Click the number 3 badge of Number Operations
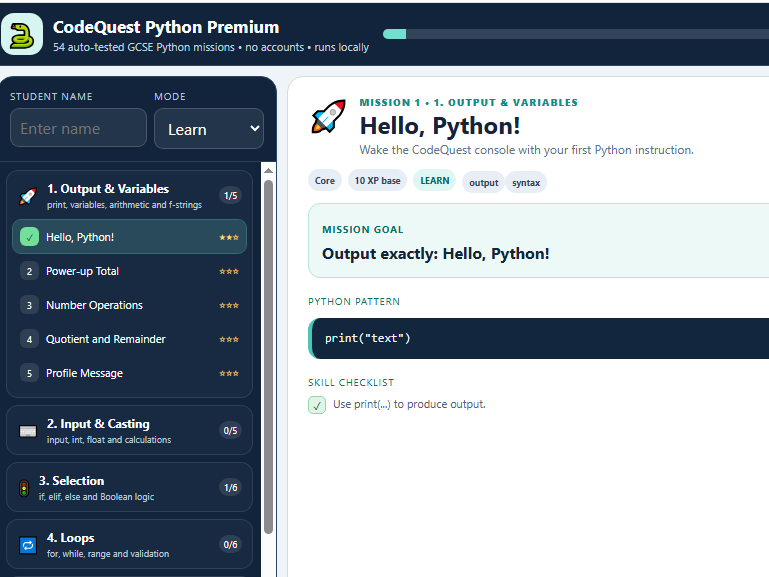 pos(29,305)
